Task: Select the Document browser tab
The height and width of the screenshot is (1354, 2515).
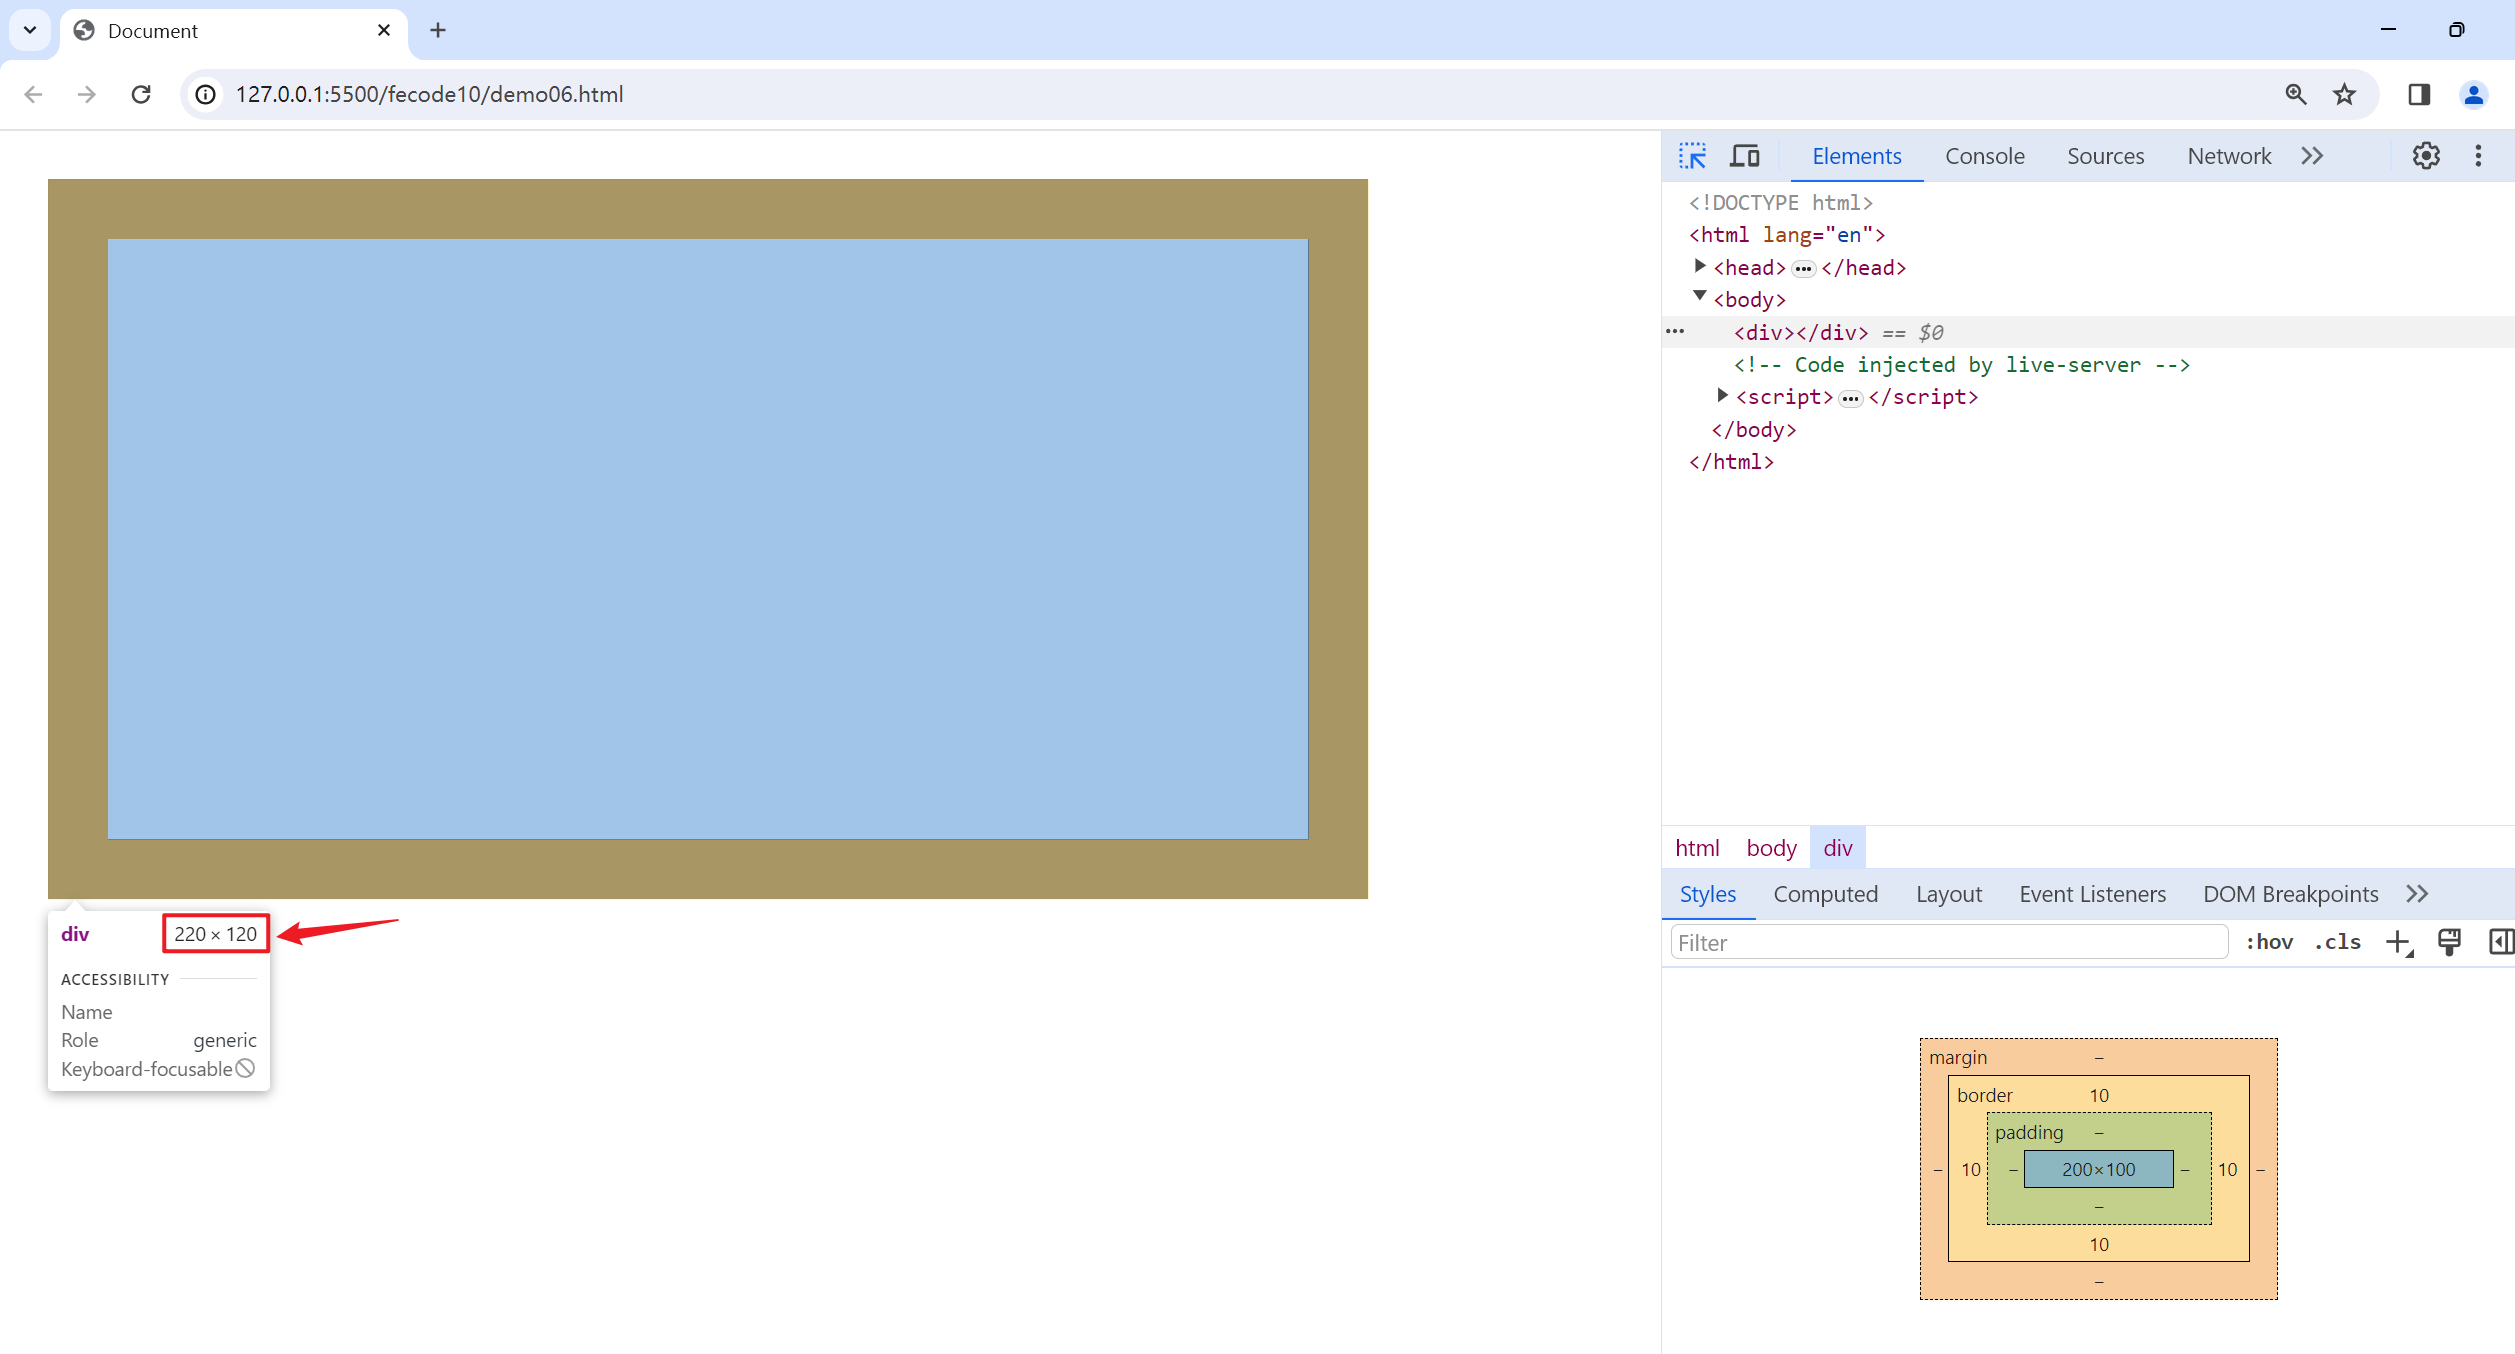Action: (x=234, y=31)
